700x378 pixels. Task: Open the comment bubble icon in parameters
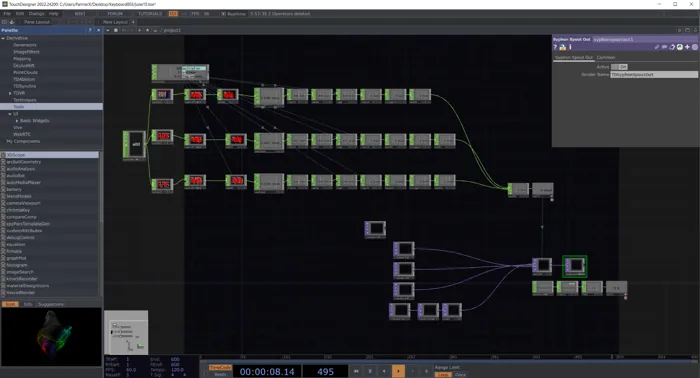(664, 47)
